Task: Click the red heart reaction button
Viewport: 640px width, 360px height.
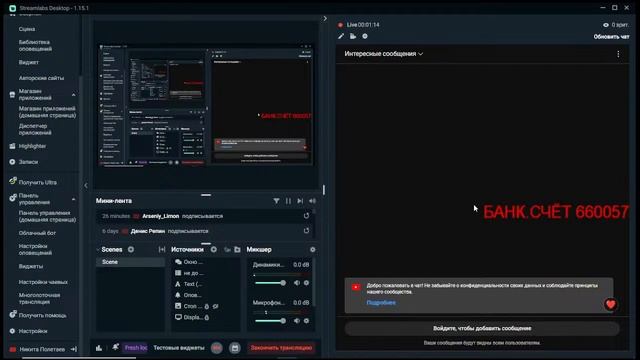Action: point(611,304)
